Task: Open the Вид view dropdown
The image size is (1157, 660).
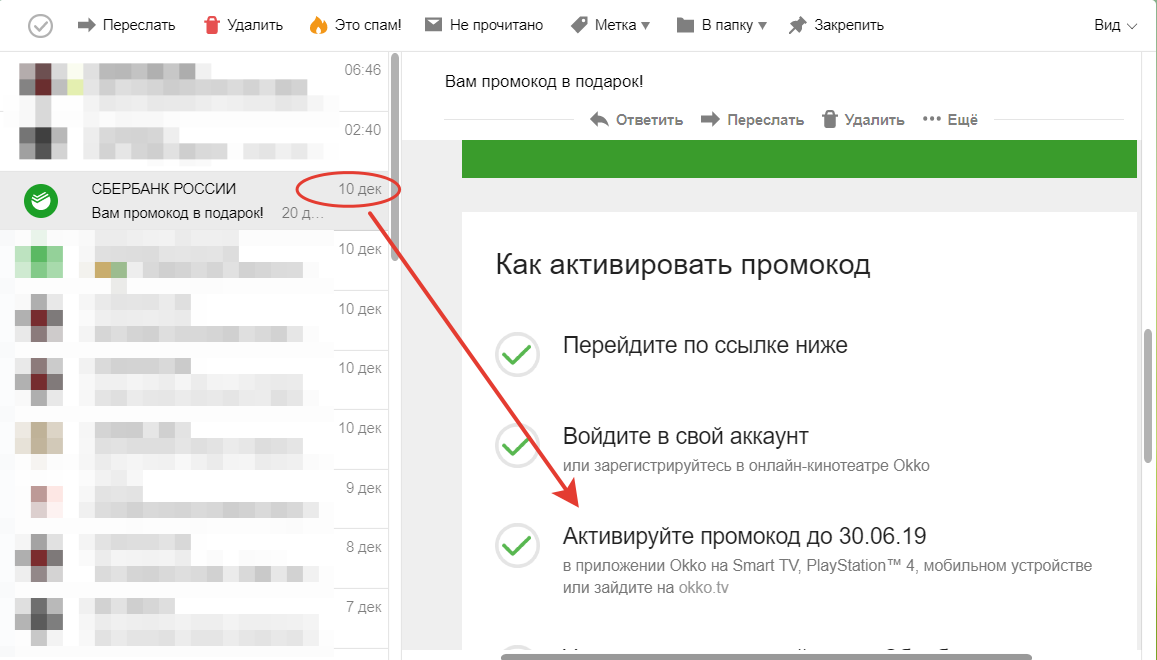Action: click(1115, 25)
